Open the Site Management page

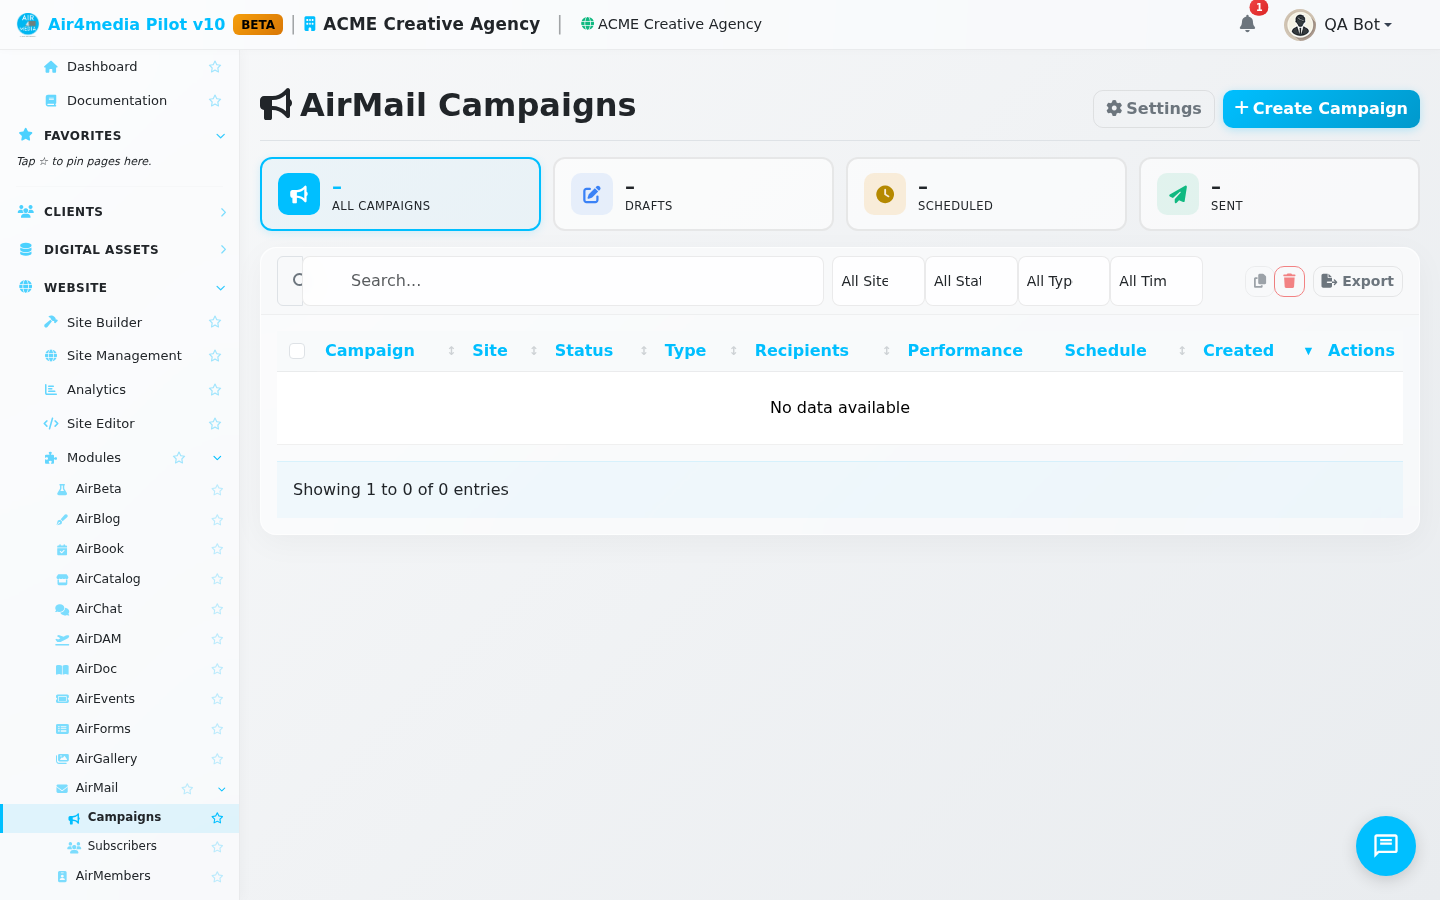[x=124, y=356]
